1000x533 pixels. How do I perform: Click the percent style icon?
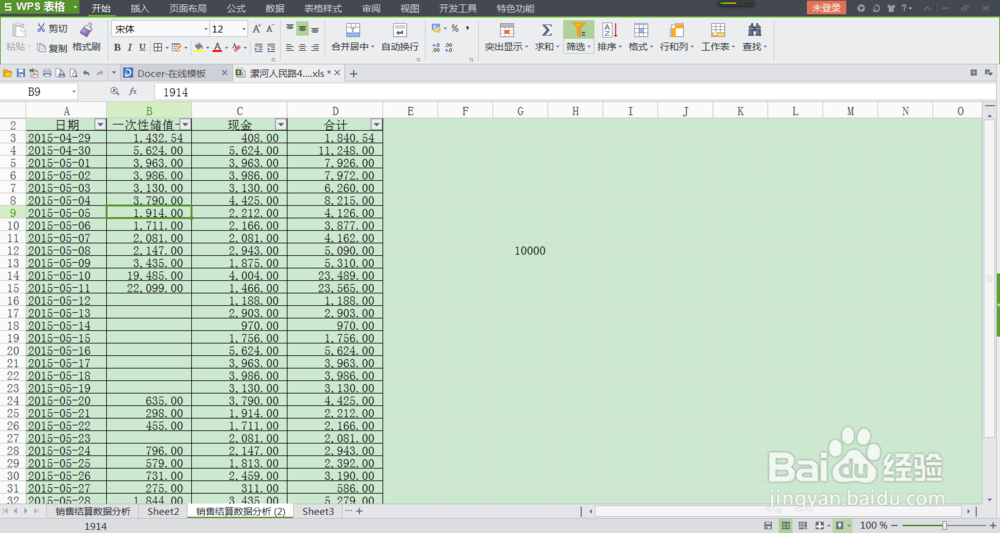(x=455, y=29)
